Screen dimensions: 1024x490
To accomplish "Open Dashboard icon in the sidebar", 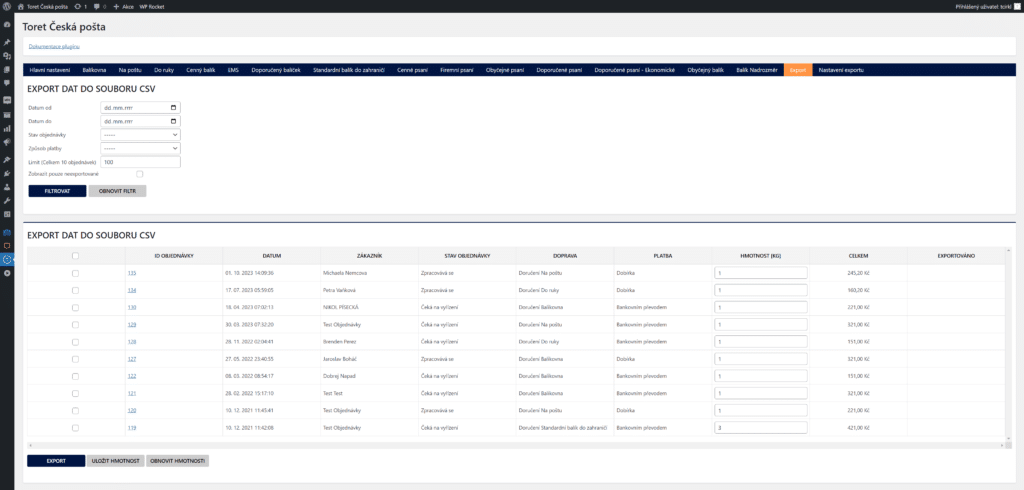I will pyautogui.click(x=7, y=24).
